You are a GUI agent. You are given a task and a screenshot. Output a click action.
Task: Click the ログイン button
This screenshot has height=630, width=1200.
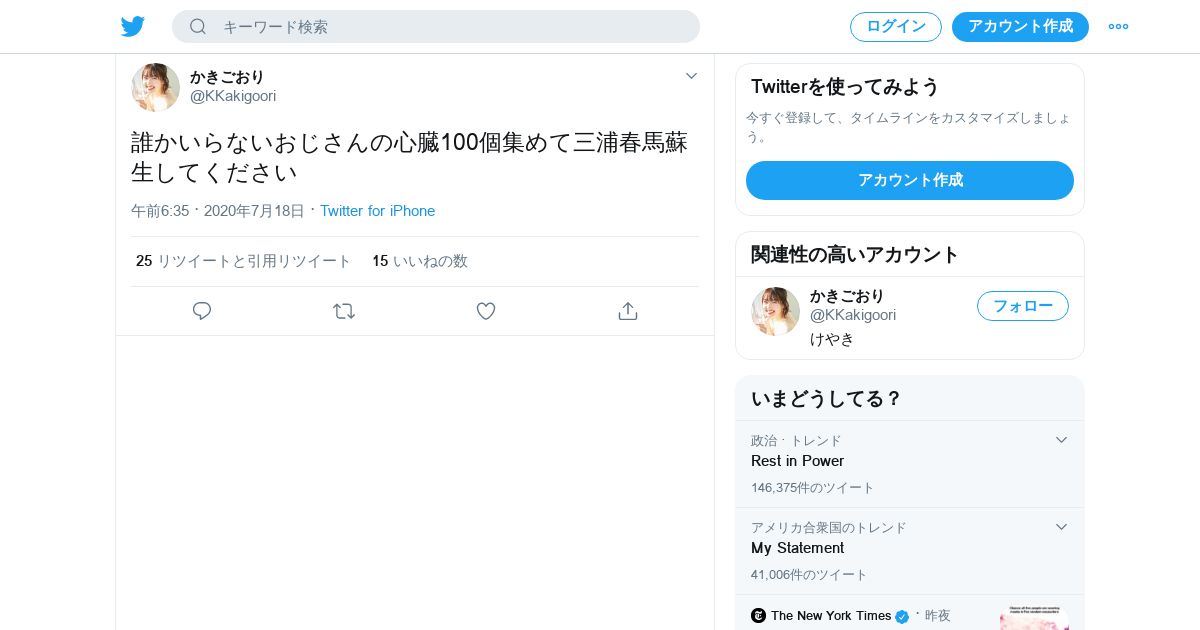[x=896, y=27]
